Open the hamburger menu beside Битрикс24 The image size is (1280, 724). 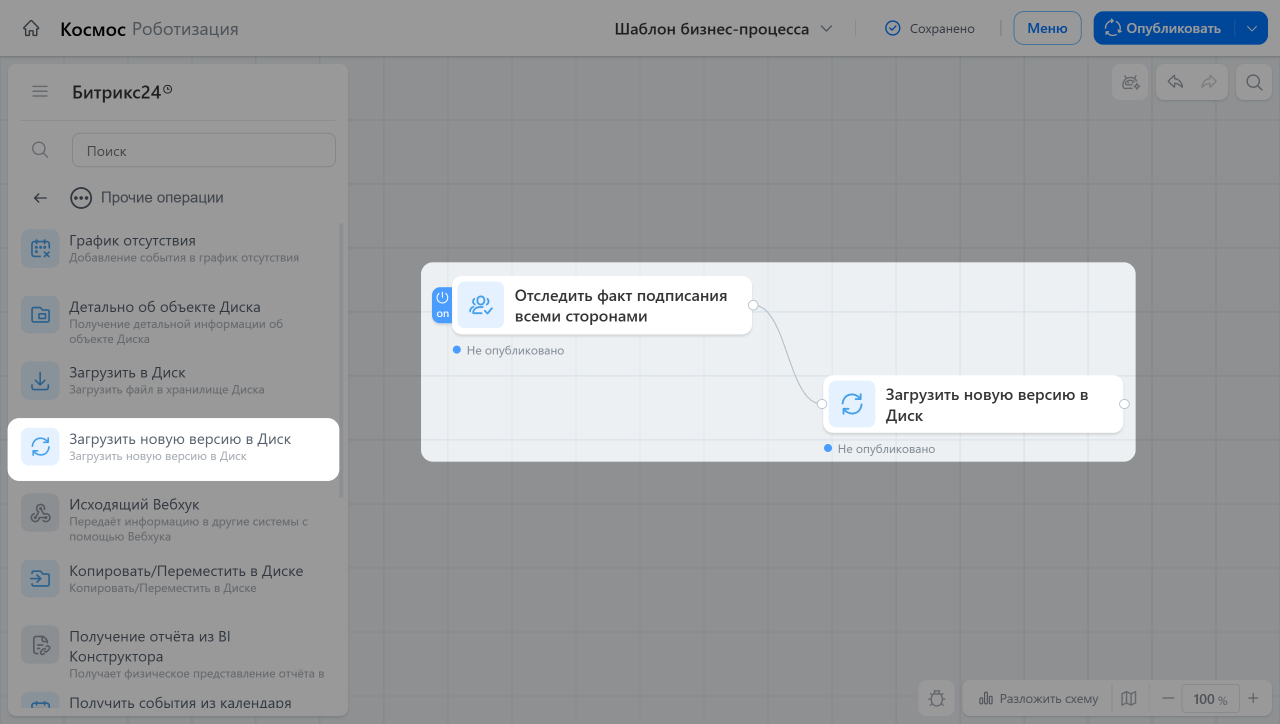[40, 92]
